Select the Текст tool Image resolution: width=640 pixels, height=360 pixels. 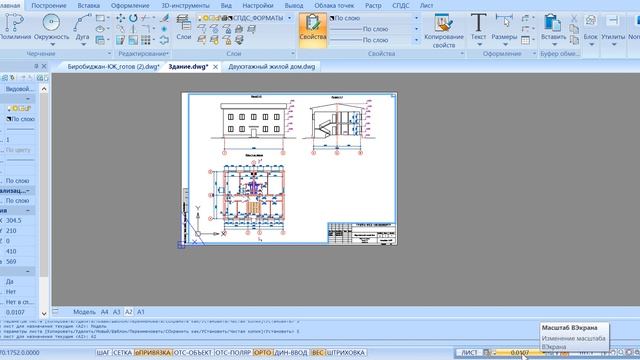point(478,27)
